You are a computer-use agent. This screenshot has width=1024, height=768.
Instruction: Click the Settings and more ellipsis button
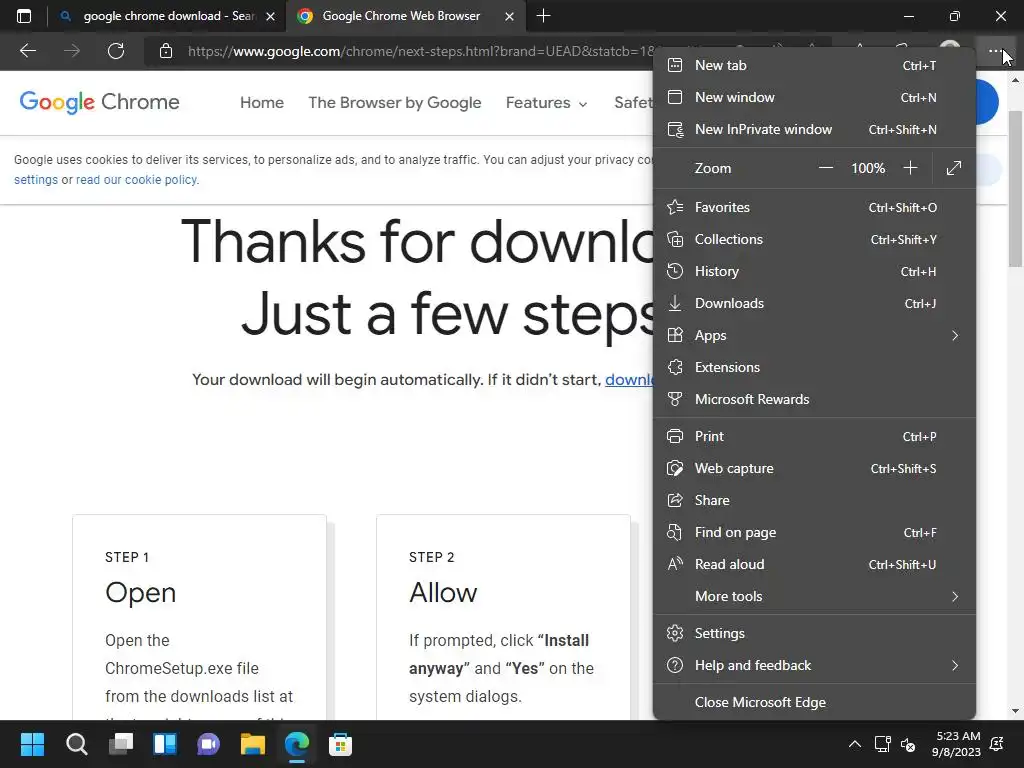[995, 51]
